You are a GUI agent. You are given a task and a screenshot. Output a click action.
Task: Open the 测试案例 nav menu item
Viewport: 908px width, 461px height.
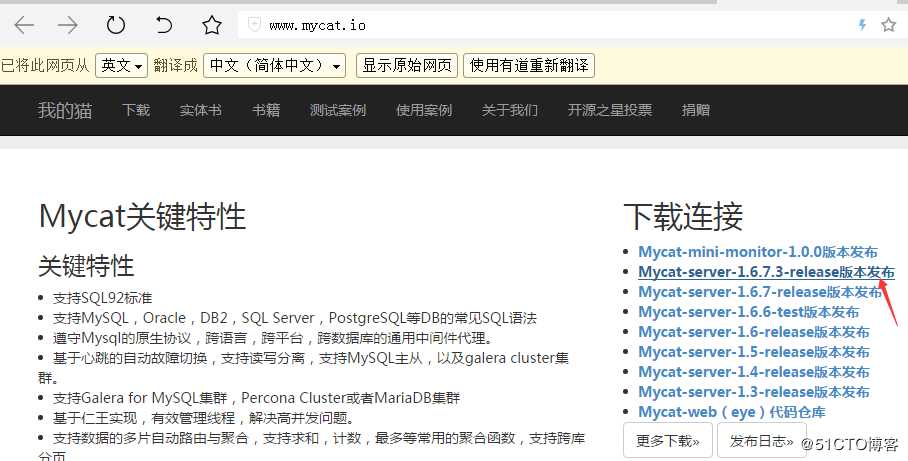click(x=338, y=110)
